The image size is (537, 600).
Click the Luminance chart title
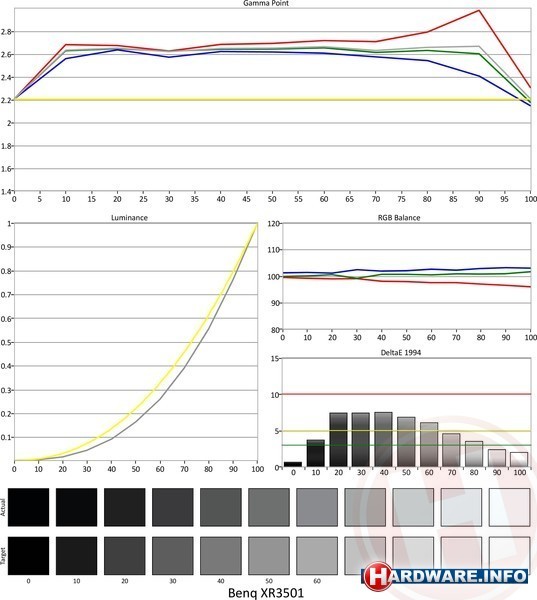129,218
